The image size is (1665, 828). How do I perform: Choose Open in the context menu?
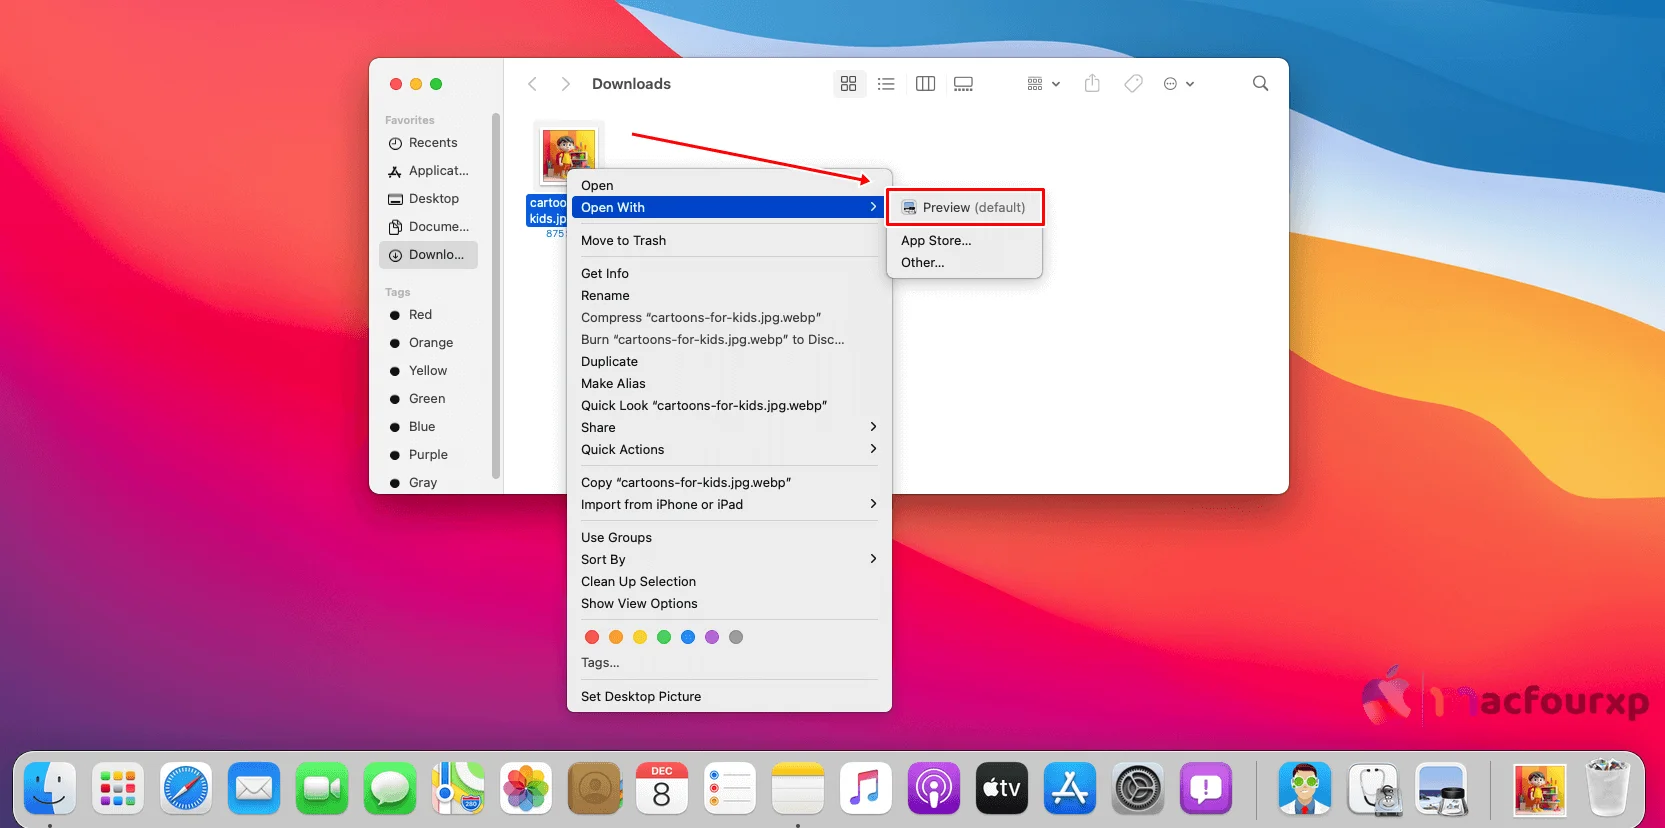729,185
